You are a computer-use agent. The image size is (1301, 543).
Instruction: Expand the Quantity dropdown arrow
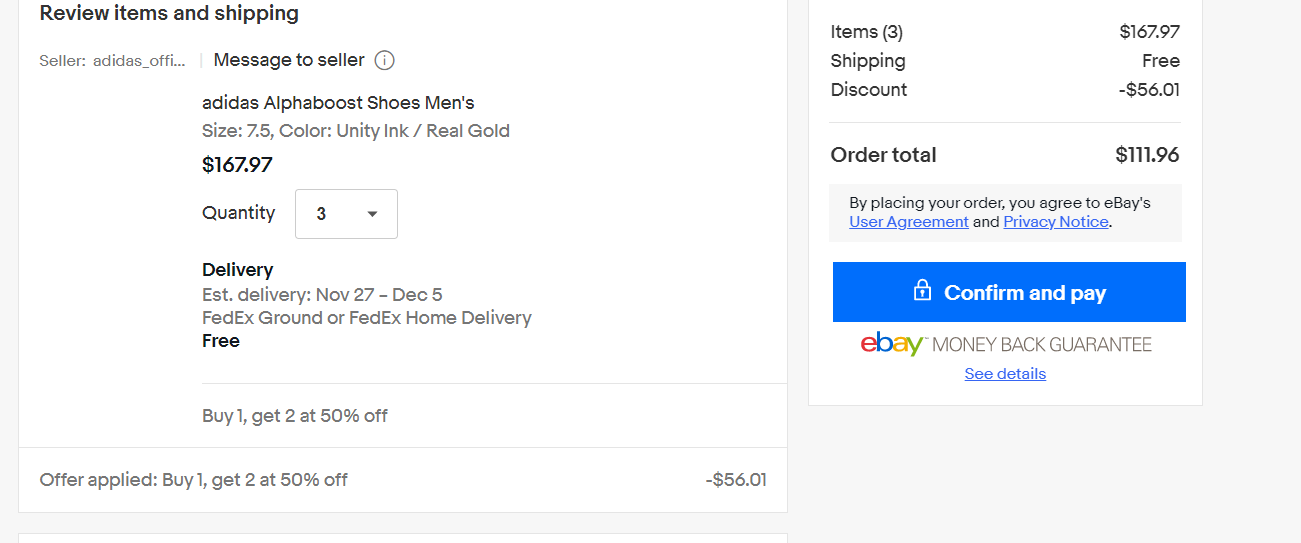pyautogui.click(x=372, y=214)
